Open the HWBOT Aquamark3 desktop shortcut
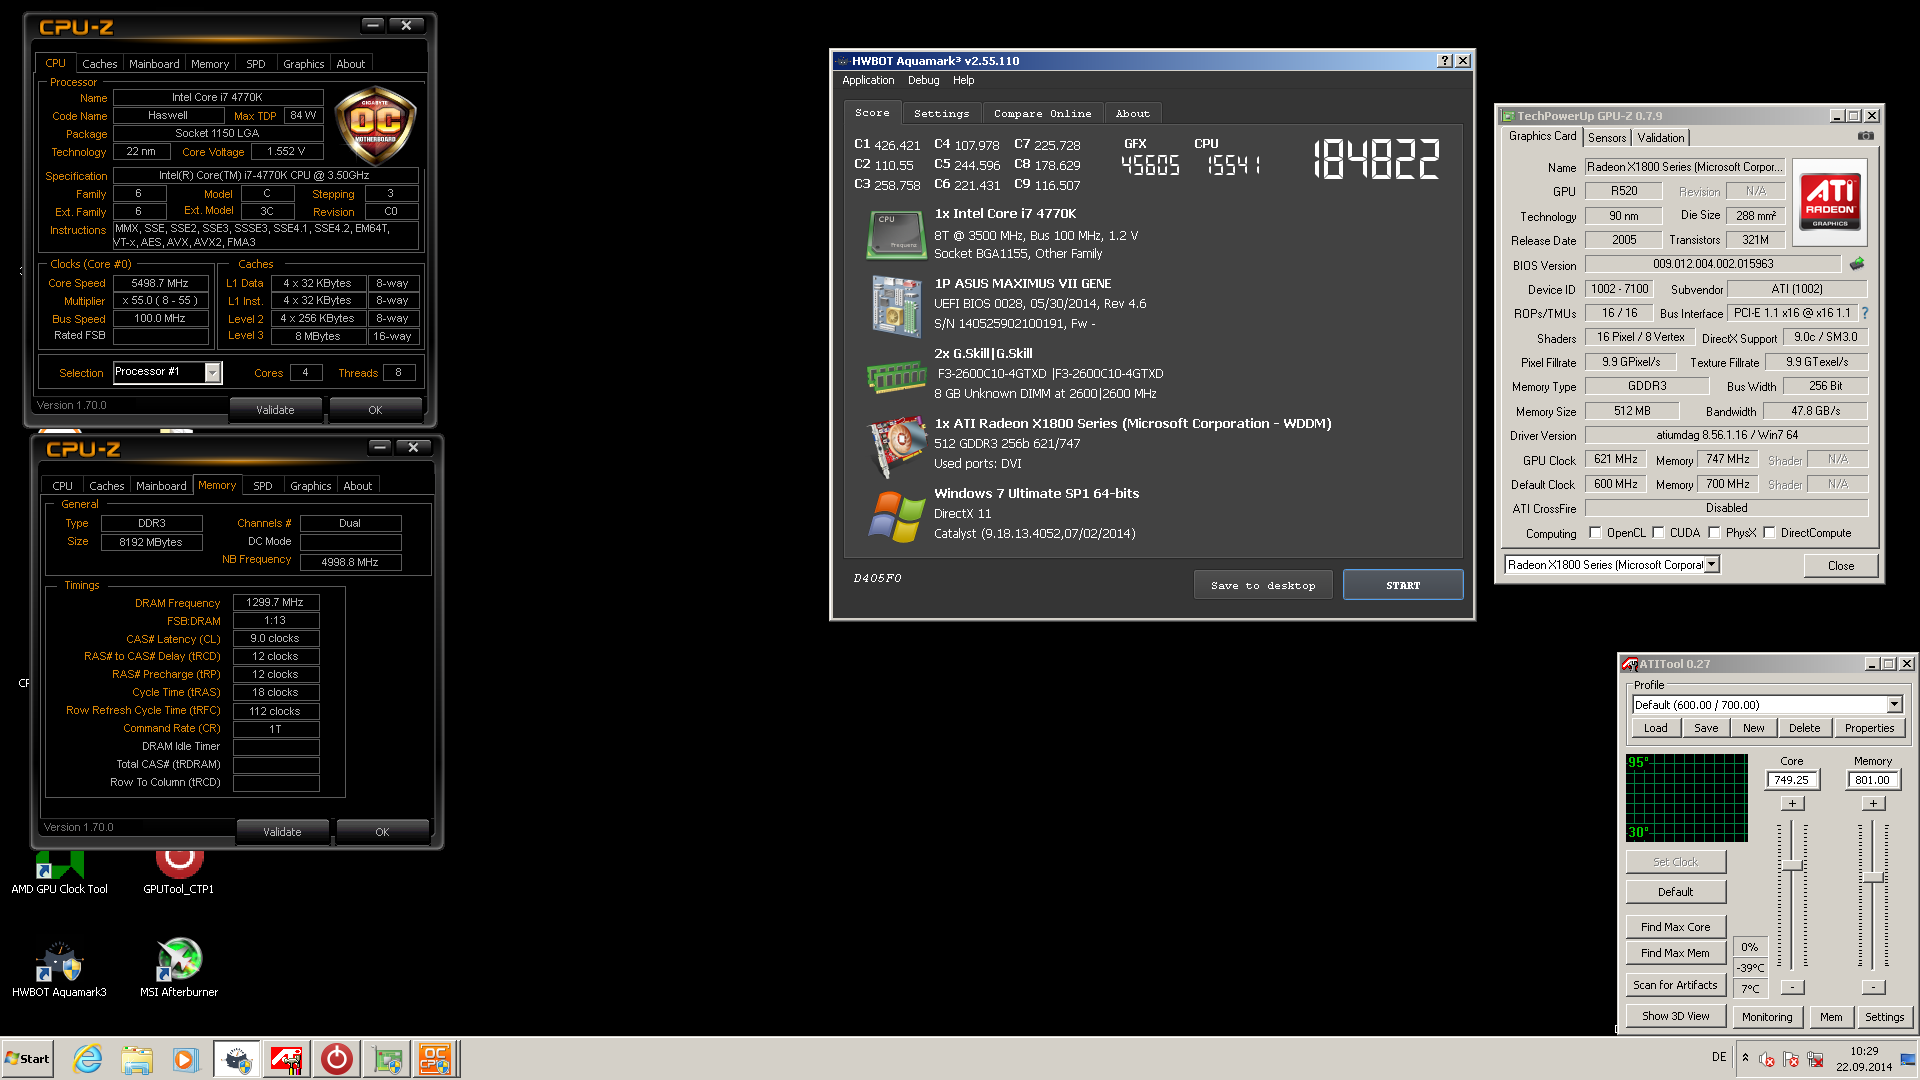Image resolution: width=1920 pixels, height=1080 pixels. pos(59,969)
